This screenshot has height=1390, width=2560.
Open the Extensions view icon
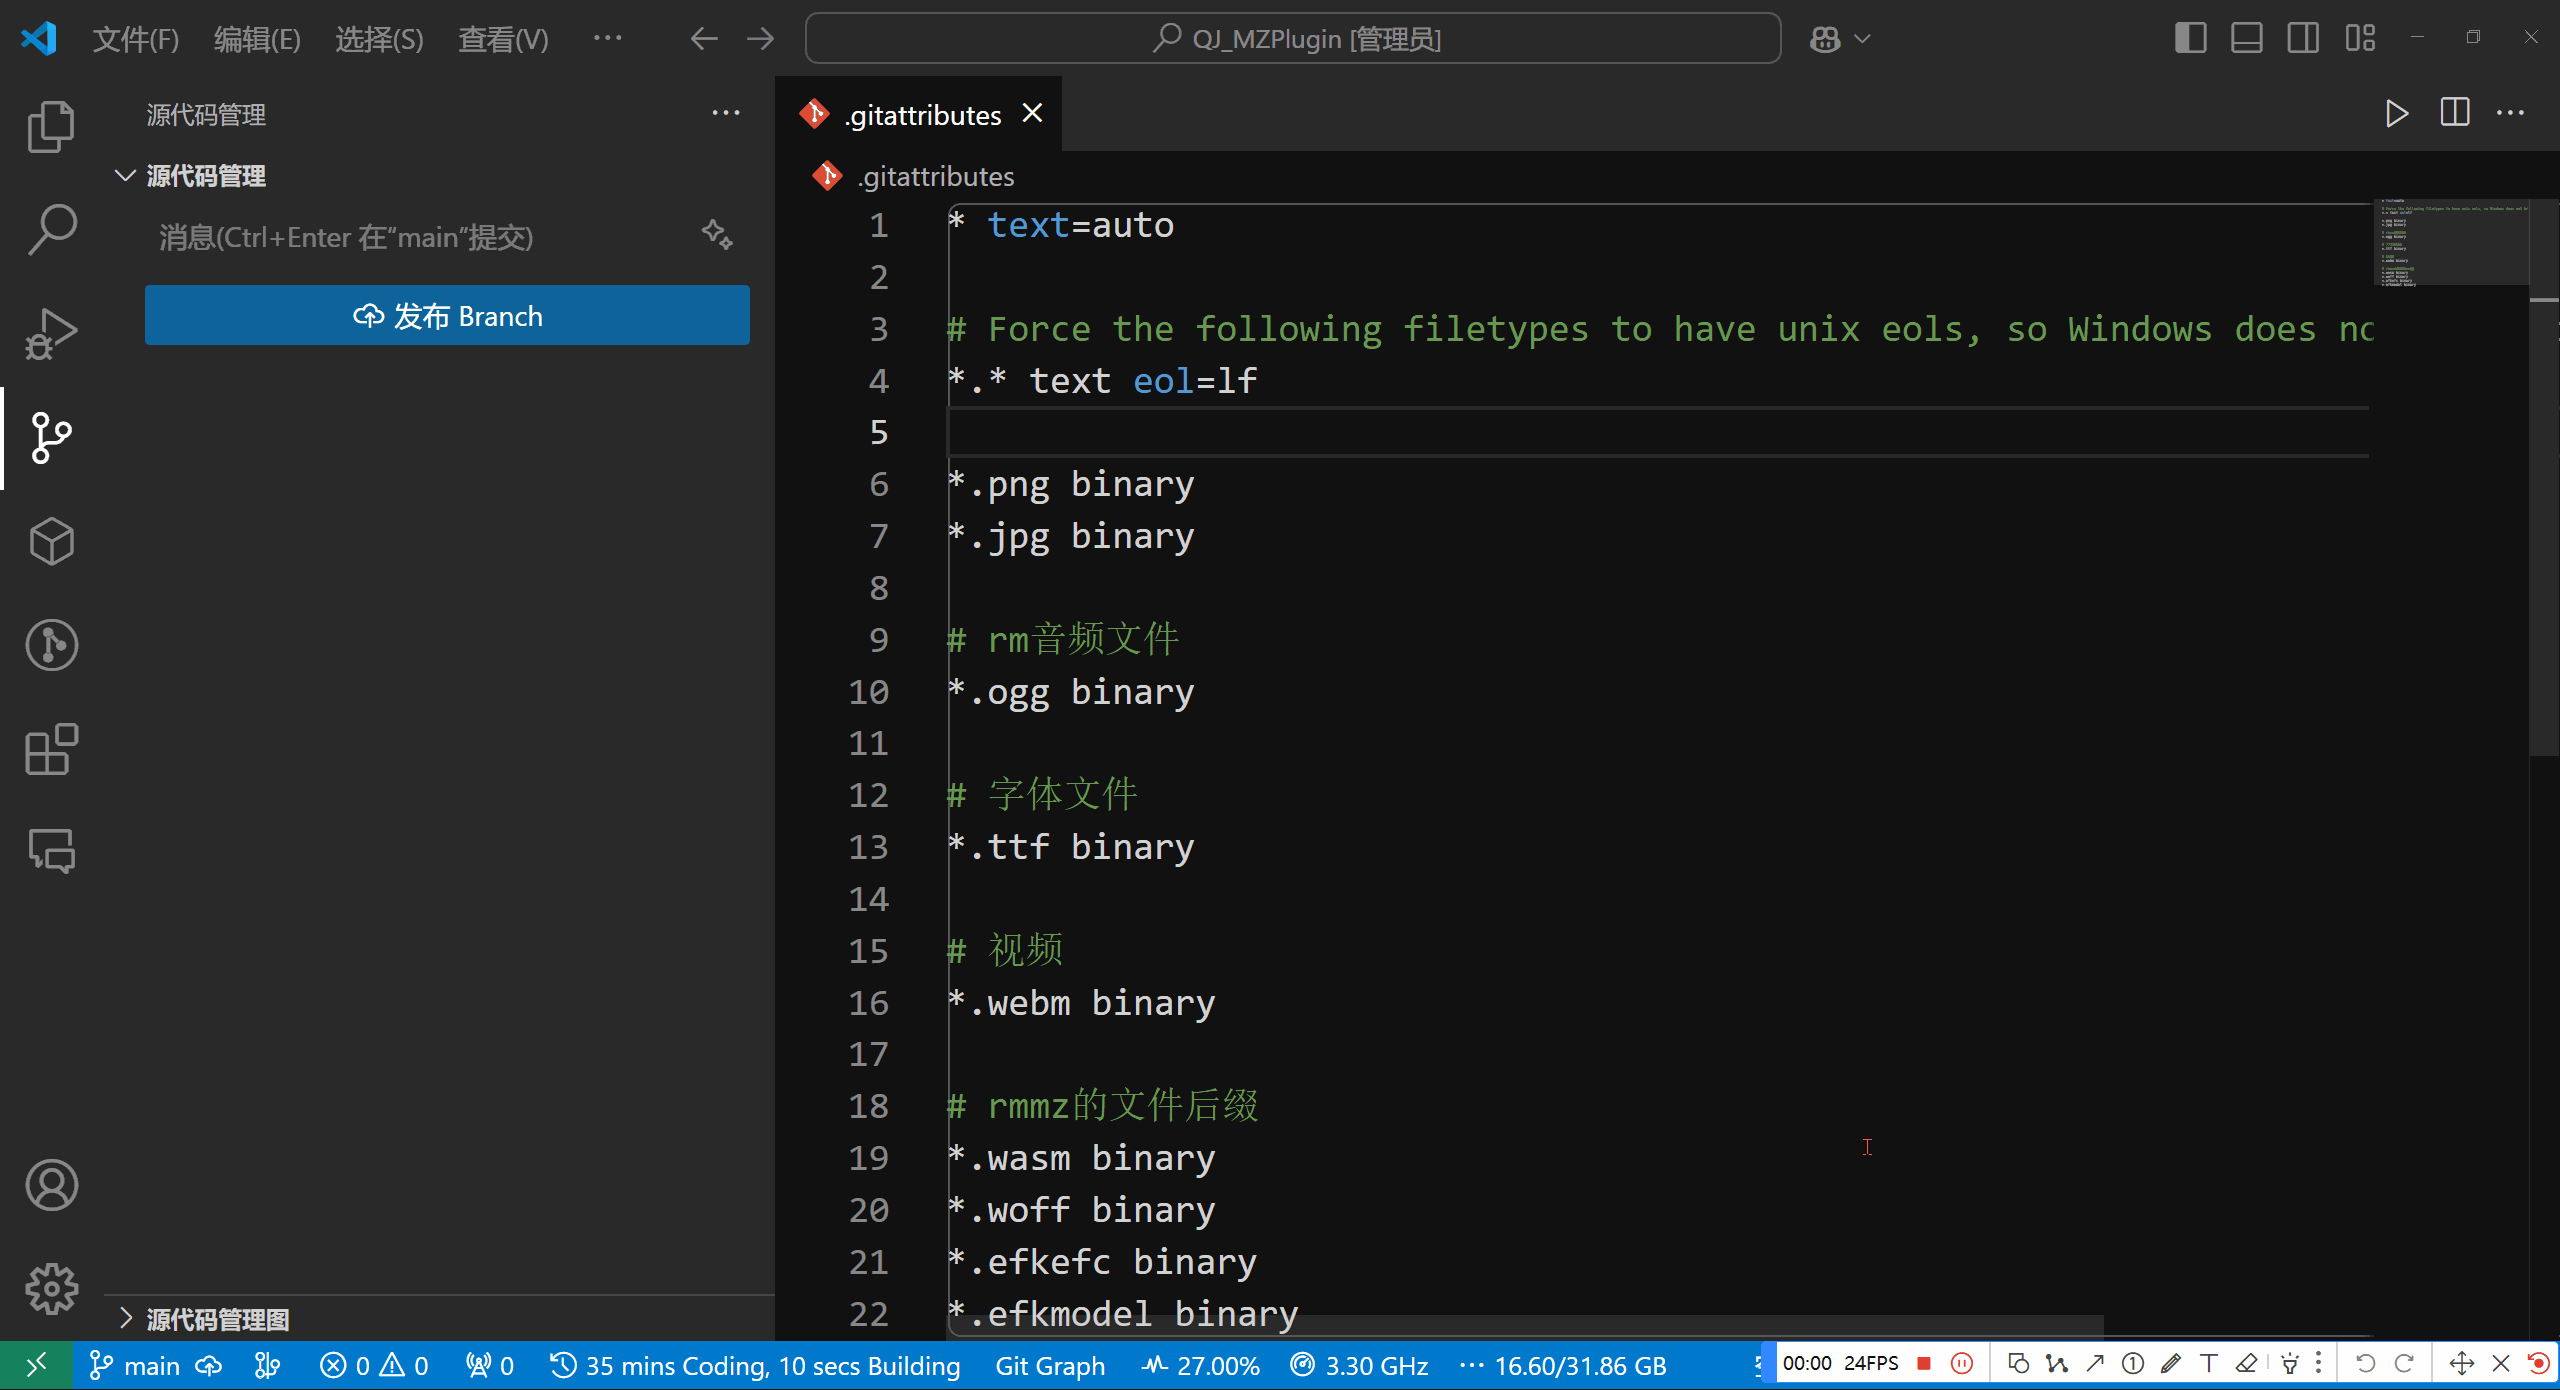(51, 749)
